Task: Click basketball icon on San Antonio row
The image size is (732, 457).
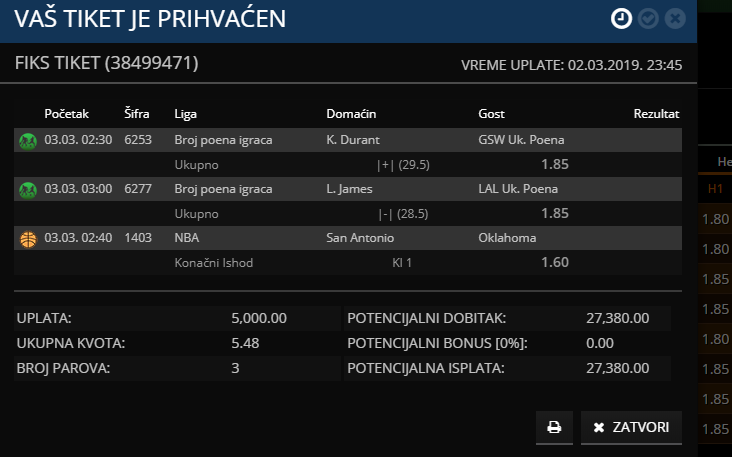Action: point(28,239)
